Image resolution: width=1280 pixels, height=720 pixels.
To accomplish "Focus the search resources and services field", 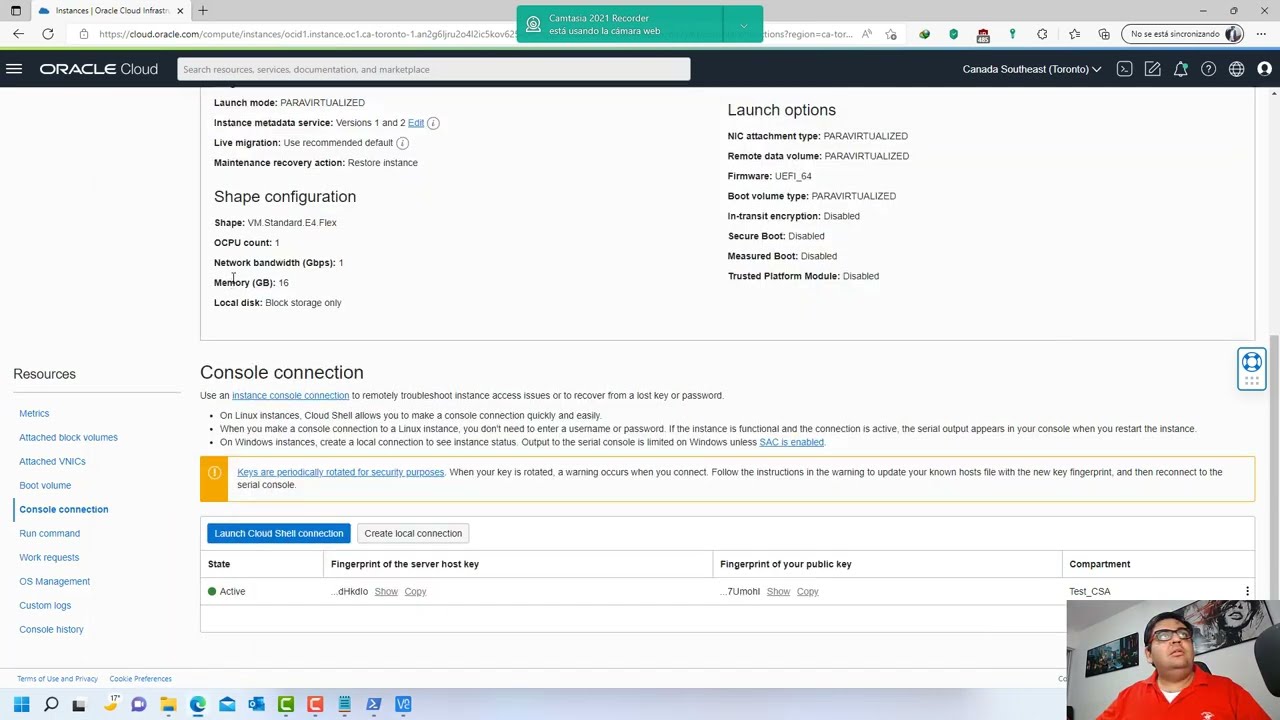I will (x=434, y=69).
